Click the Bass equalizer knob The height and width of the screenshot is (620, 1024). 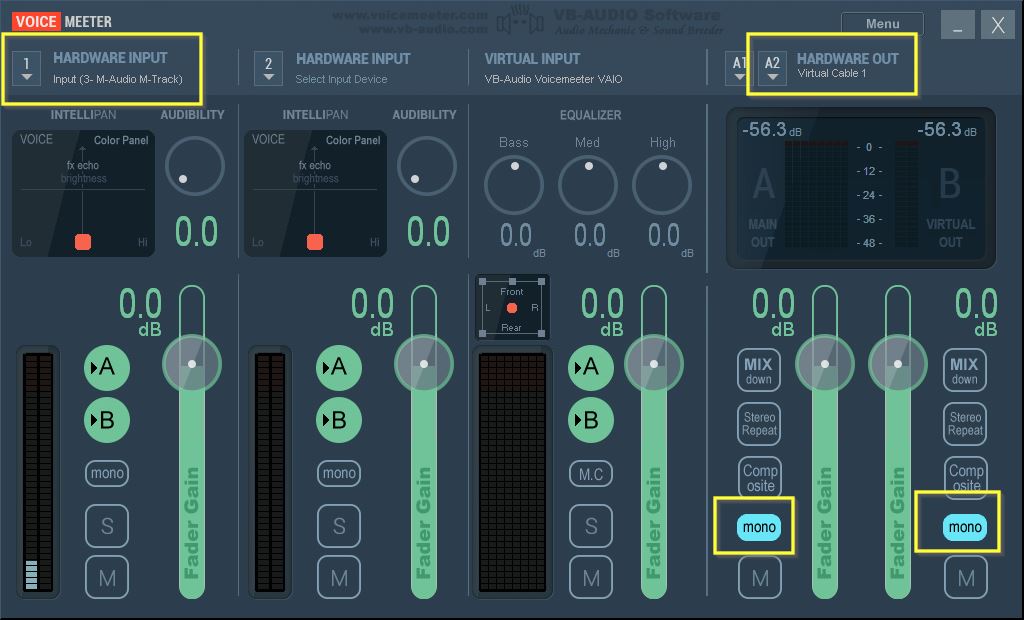[513, 186]
